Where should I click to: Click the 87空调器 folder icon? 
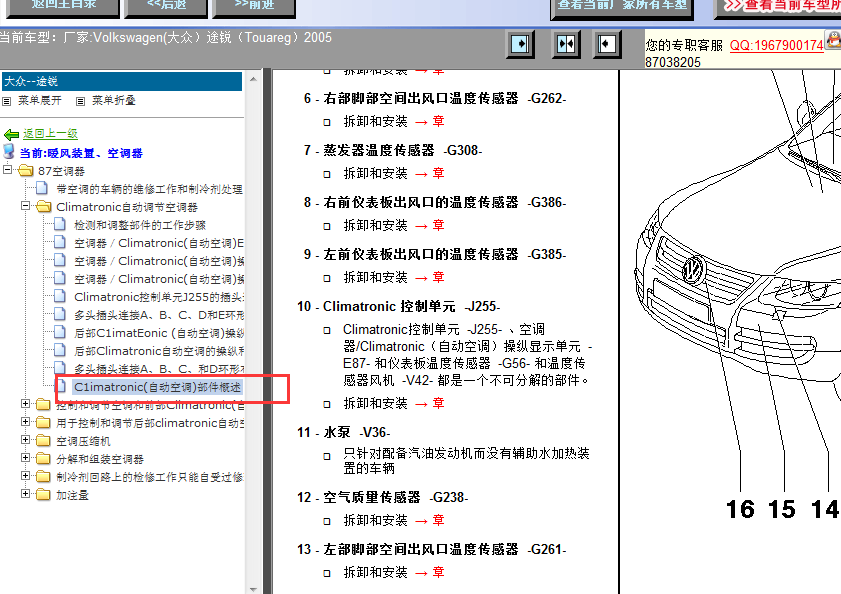(x=26, y=171)
